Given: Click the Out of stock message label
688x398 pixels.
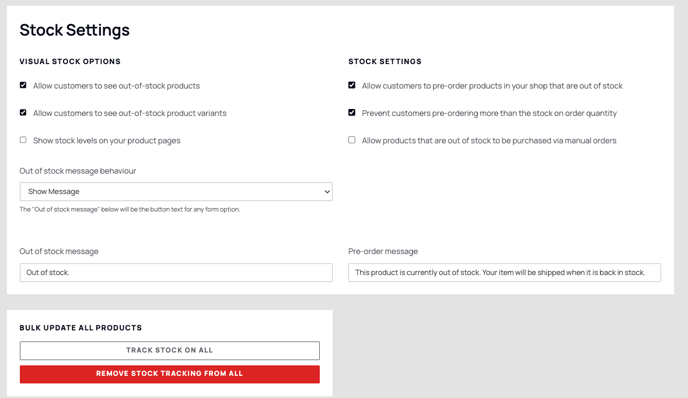Looking at the screenshot, I should coord(59,251).
